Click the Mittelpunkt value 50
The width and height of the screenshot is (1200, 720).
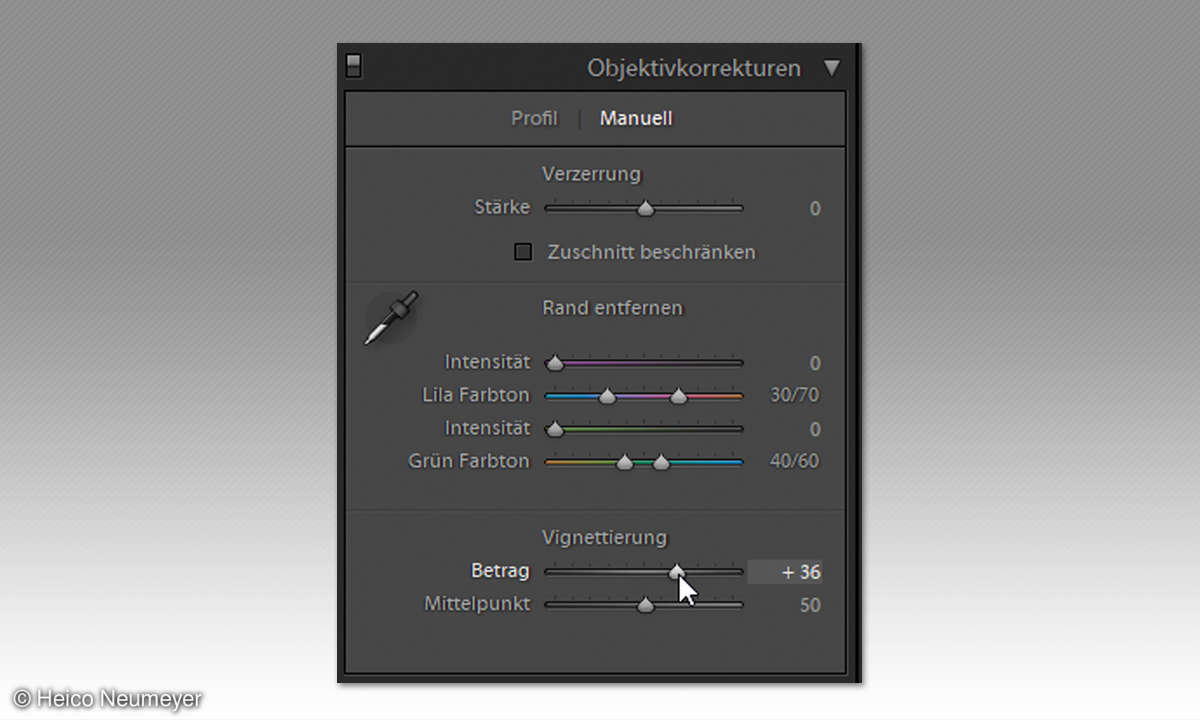click(810, 605)
